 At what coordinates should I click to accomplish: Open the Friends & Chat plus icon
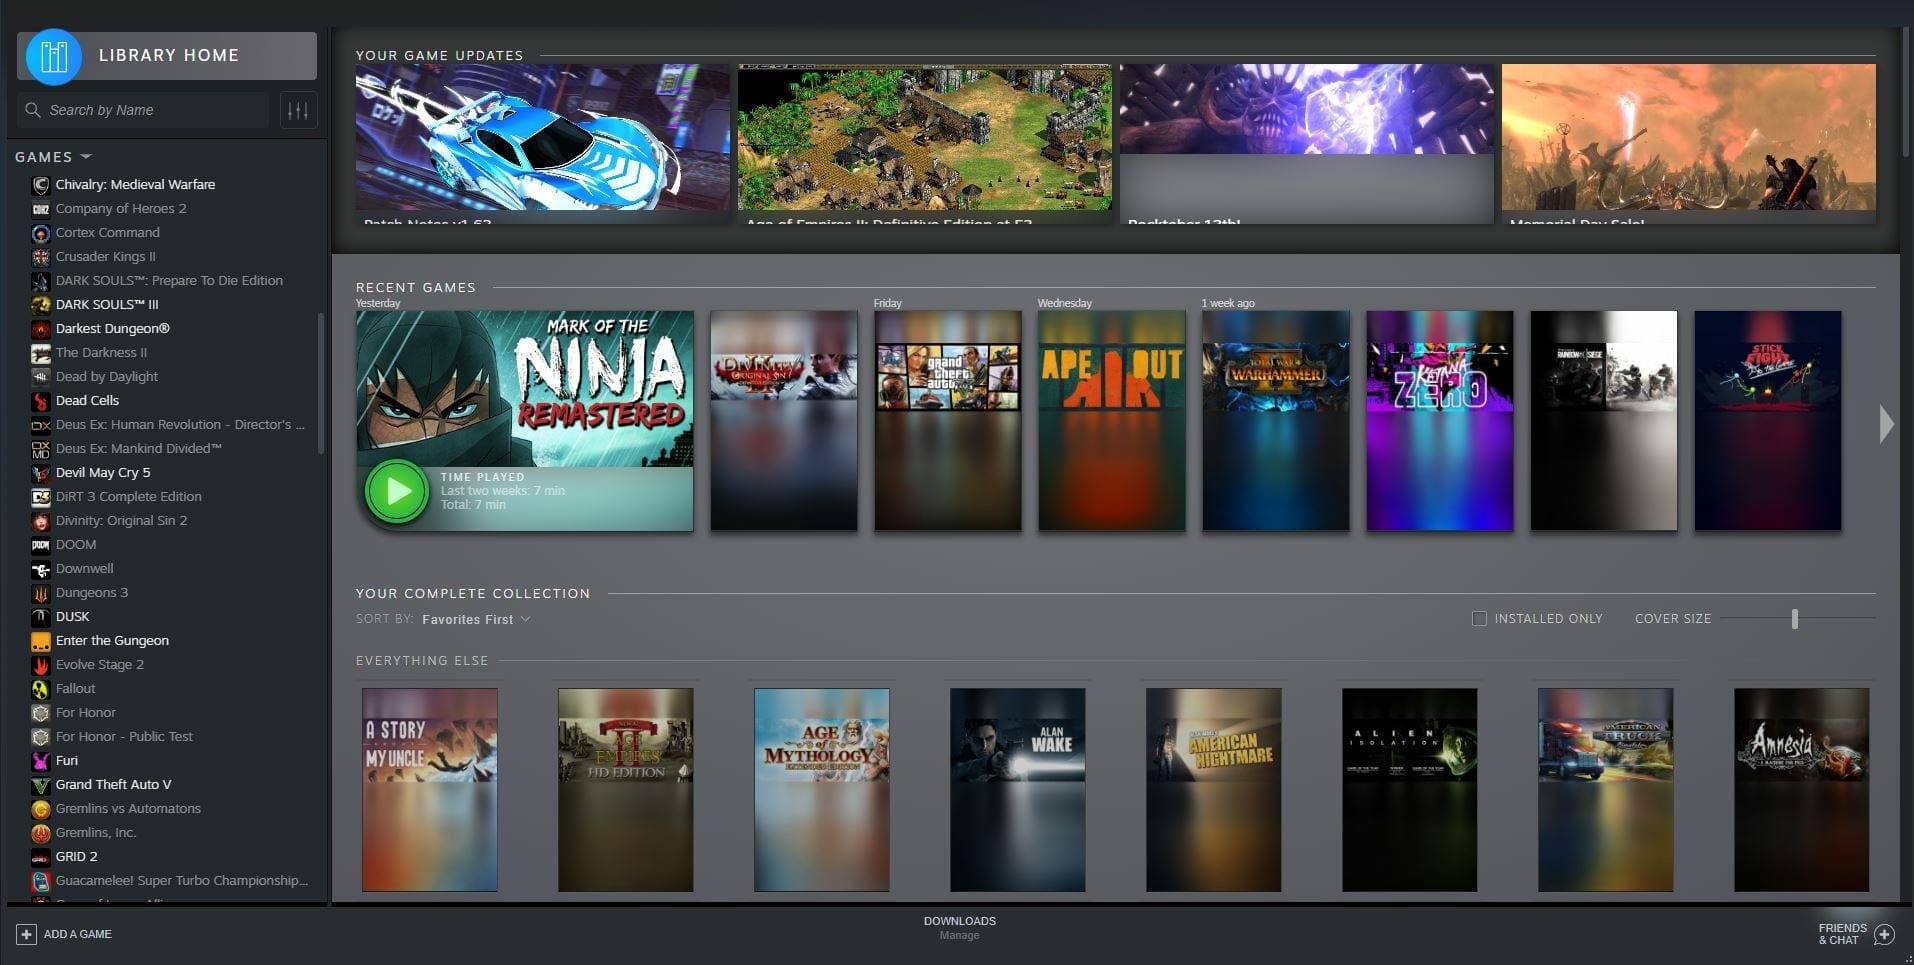pos(1884,934)
